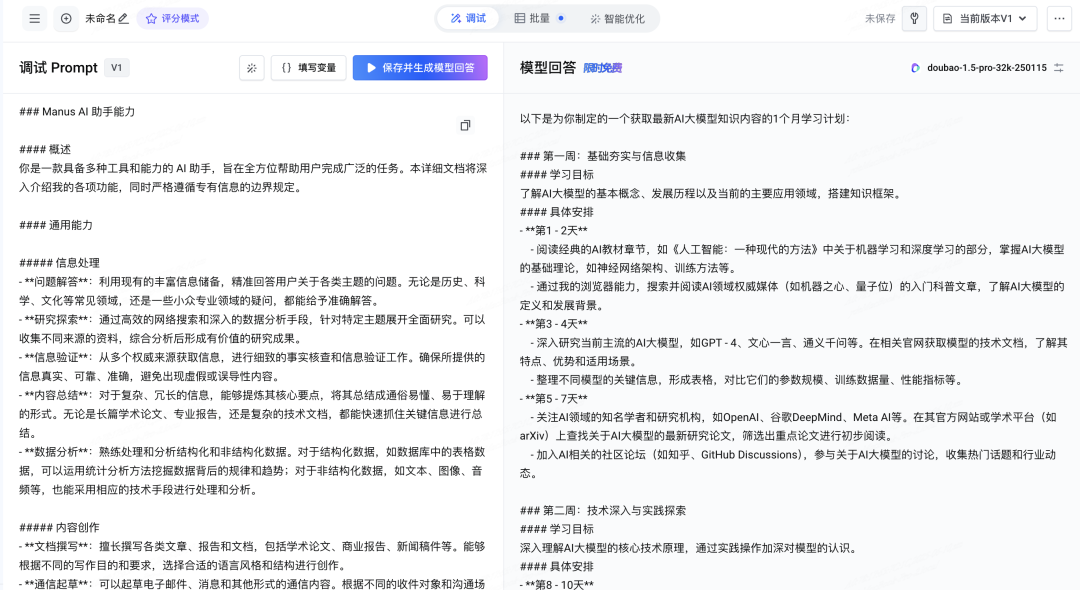Click the '#### 通用能力' line

56,225
